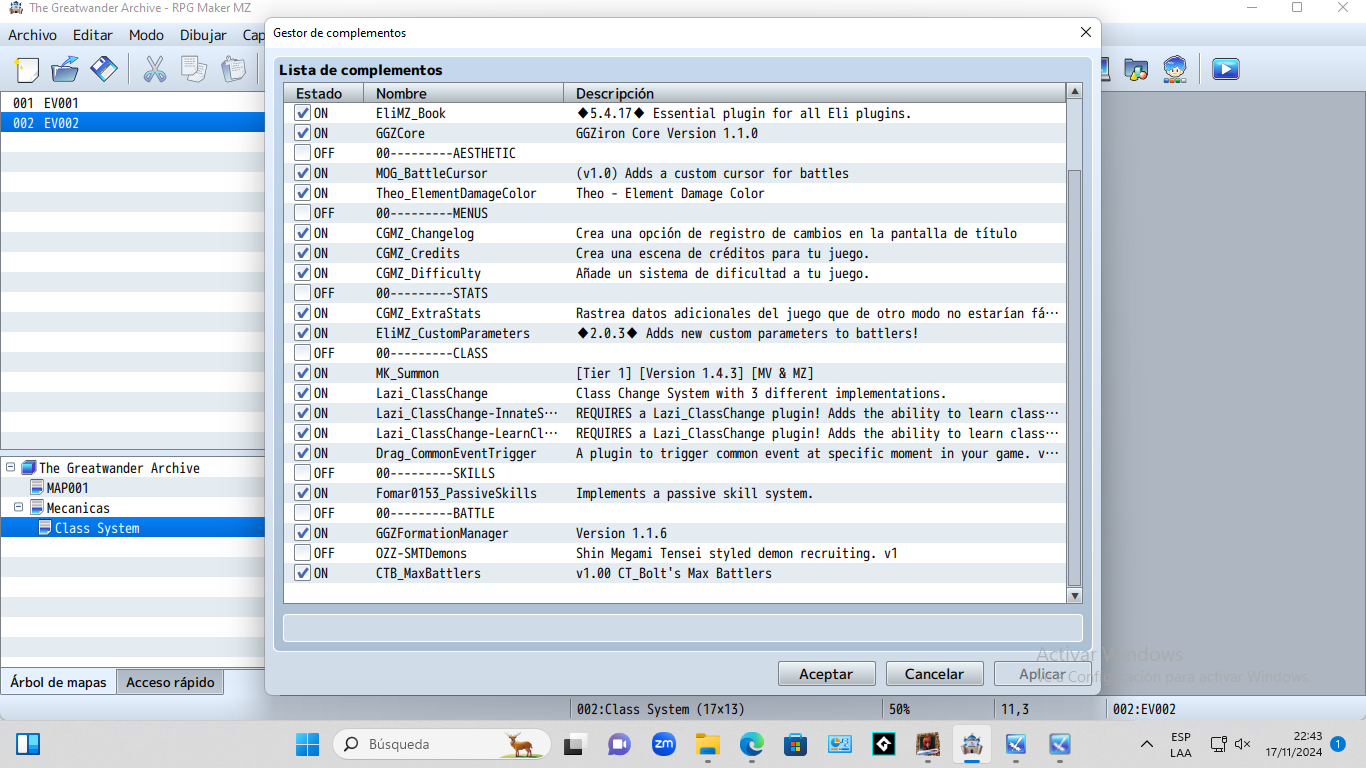Image resolution: width=1366 pixels, height=768 pixels.
Task: Click the plugin list scroll up arrow
Action: 1075,92
